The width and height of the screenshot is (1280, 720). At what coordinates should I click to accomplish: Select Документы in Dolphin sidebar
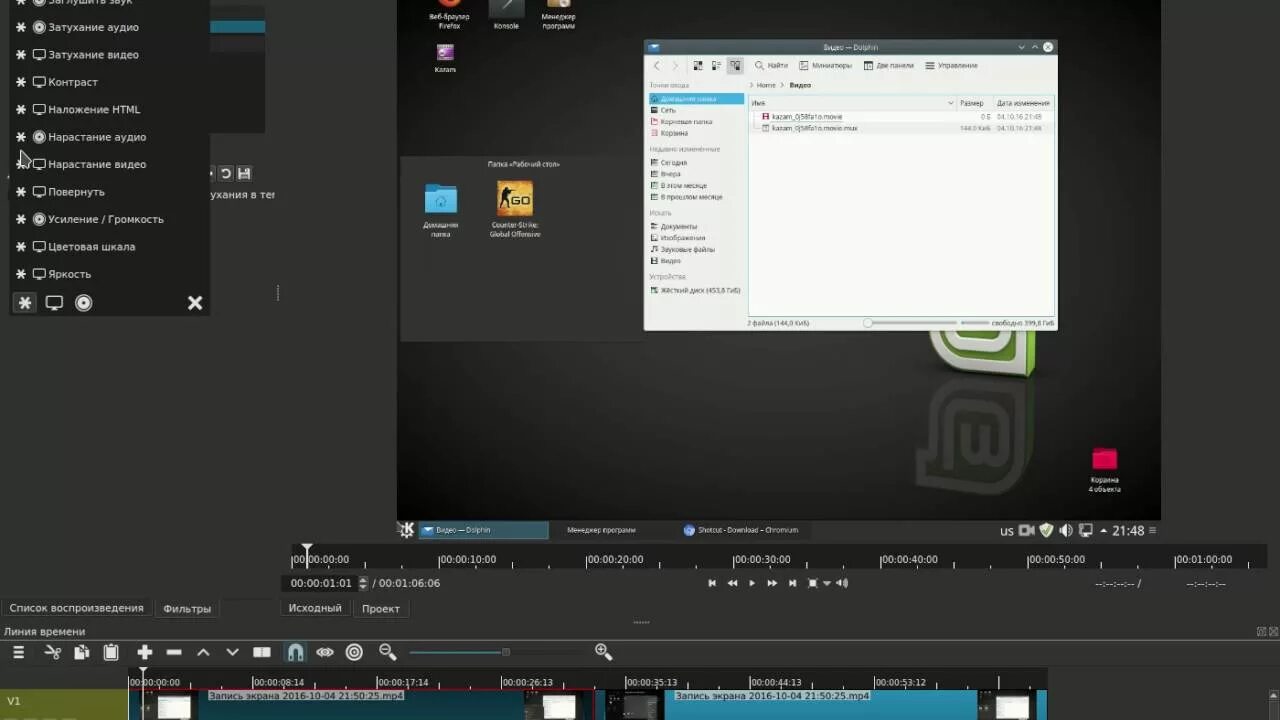pyautogui.click(x=679, y=226)
